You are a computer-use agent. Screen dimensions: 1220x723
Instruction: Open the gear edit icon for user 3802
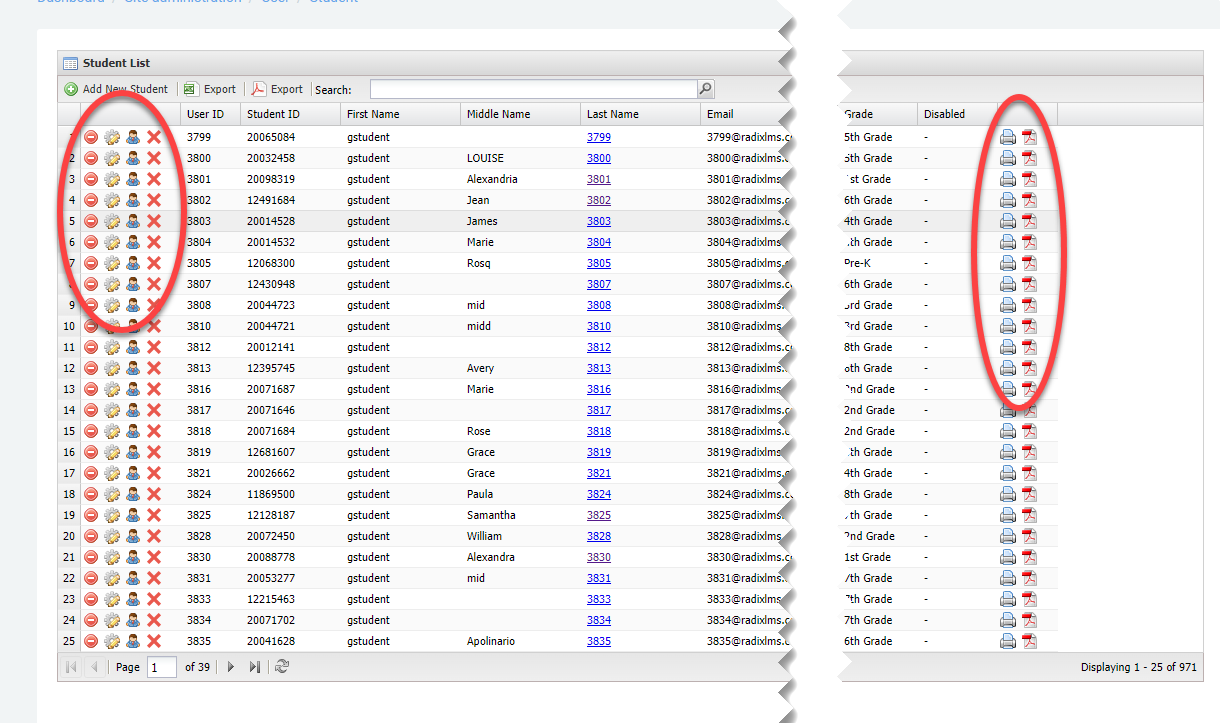pos(112,200)
